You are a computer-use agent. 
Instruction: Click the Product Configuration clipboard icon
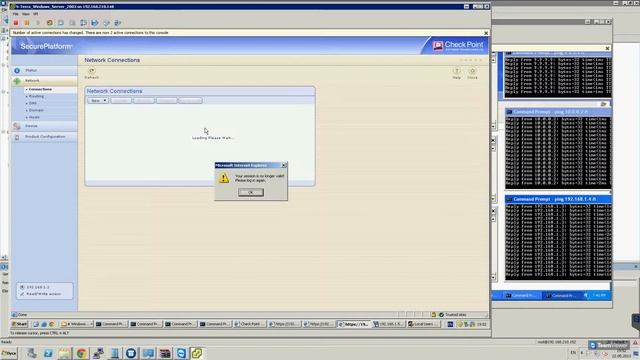click(17, 137)
